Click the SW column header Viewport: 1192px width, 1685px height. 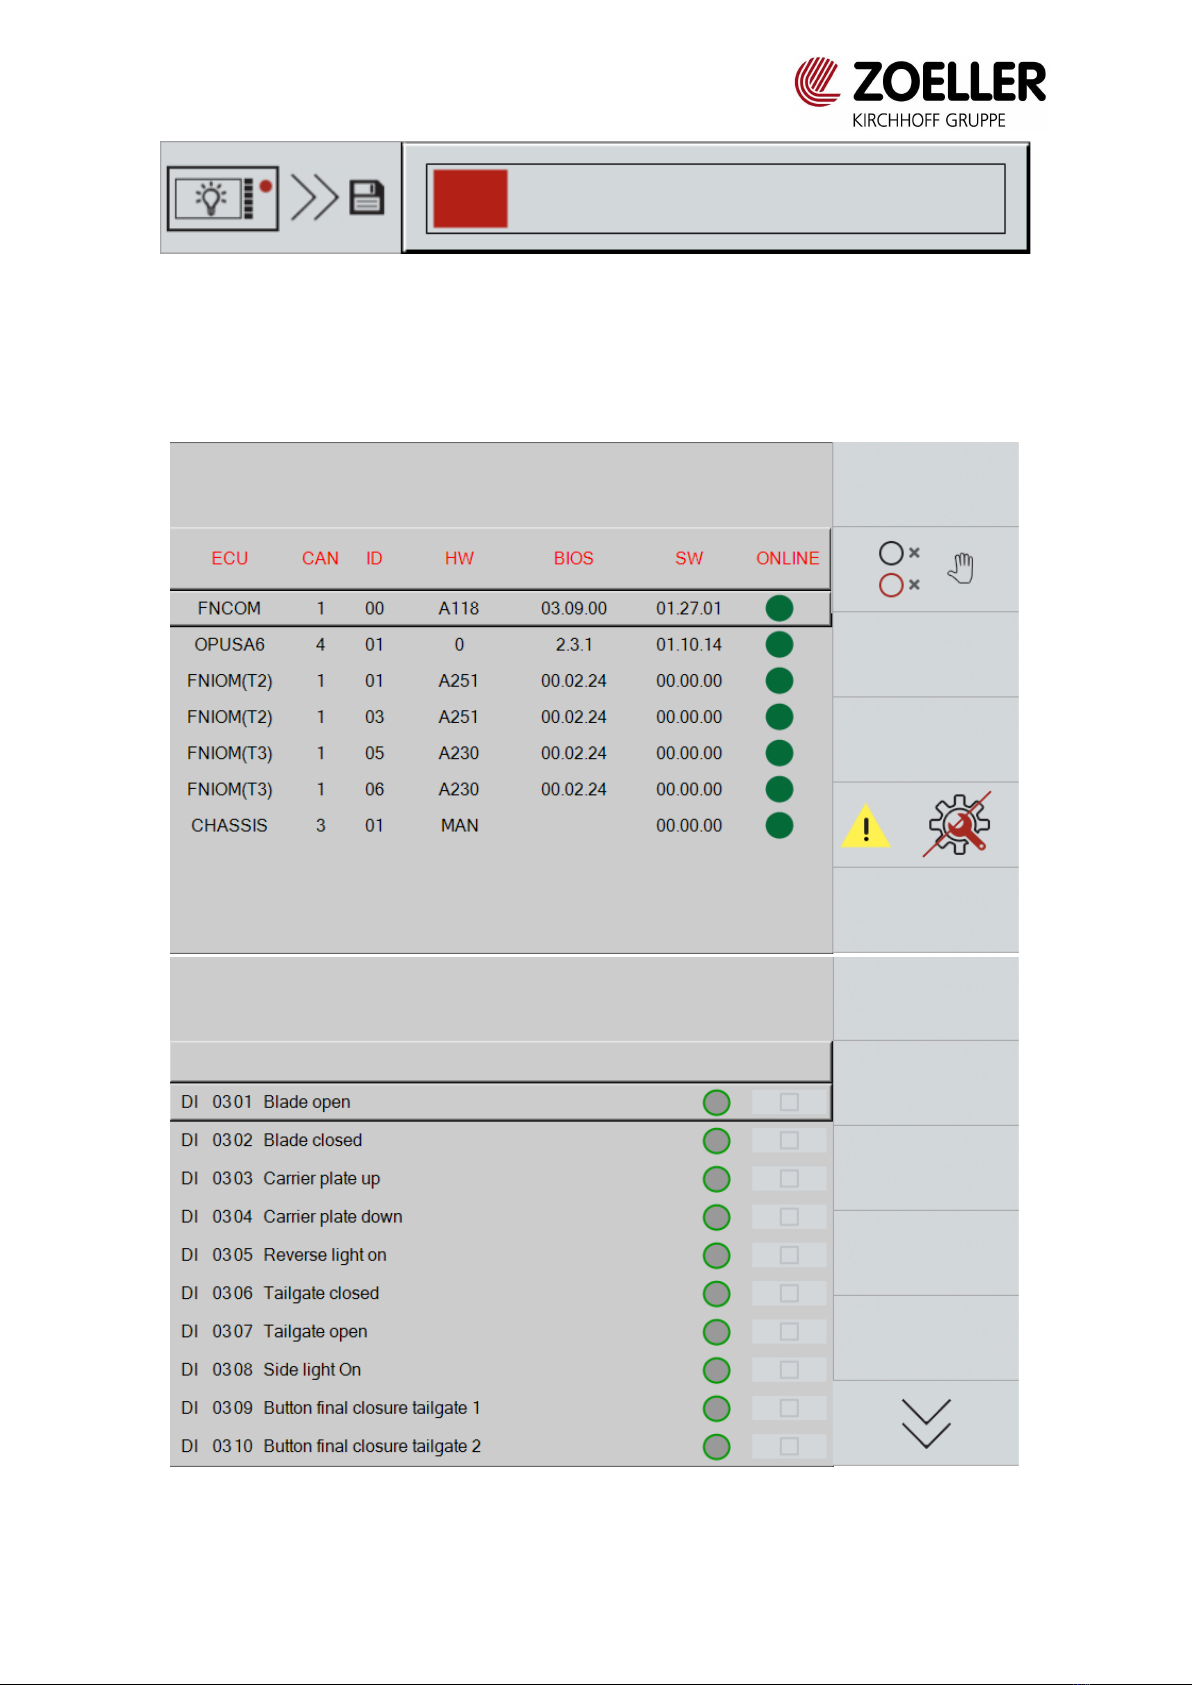click(689, 558)
